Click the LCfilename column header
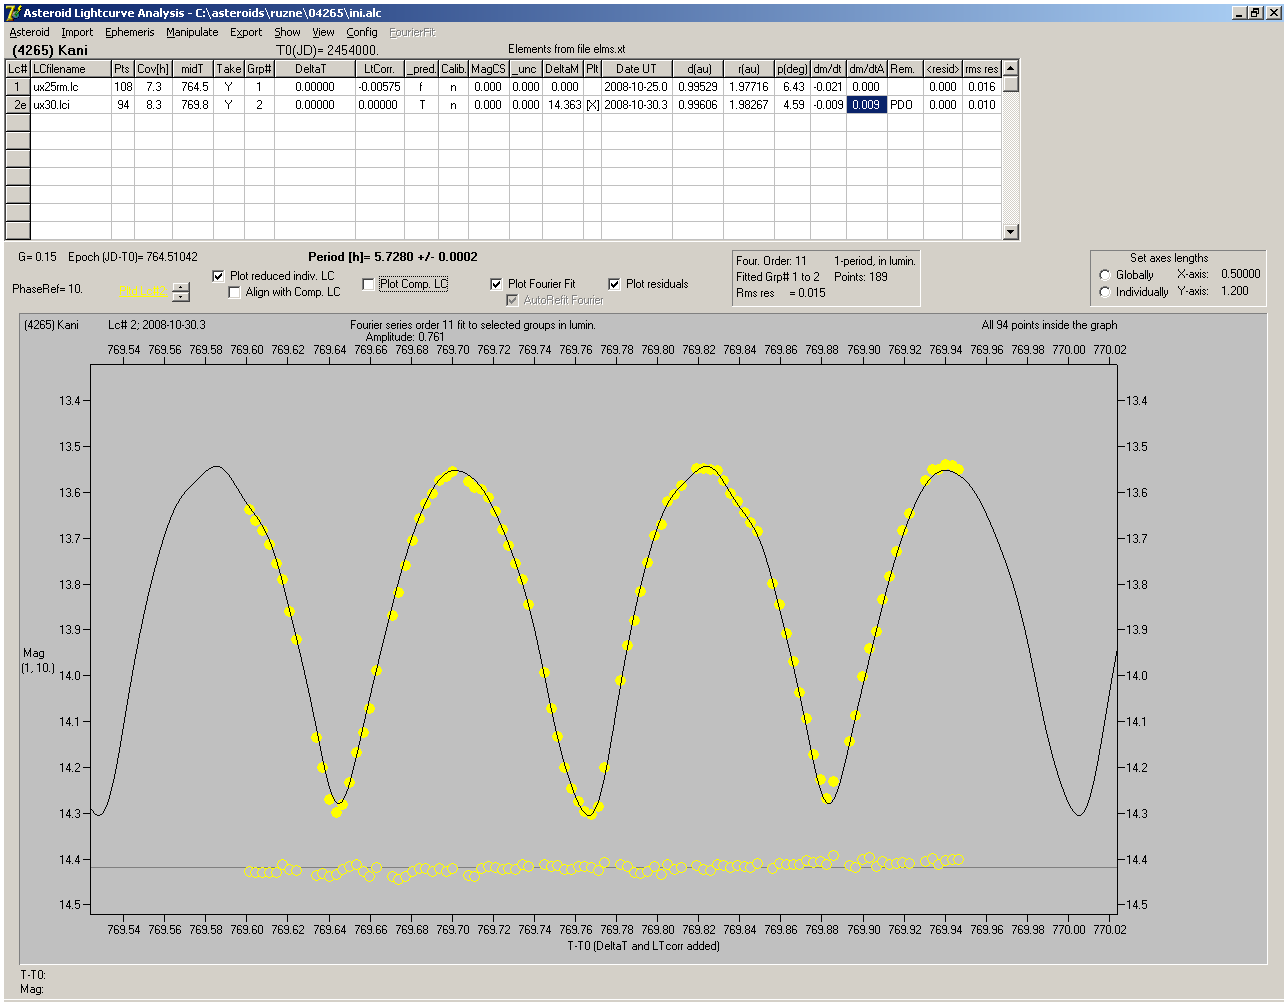 pyautogui.click(x=70, y=69)
